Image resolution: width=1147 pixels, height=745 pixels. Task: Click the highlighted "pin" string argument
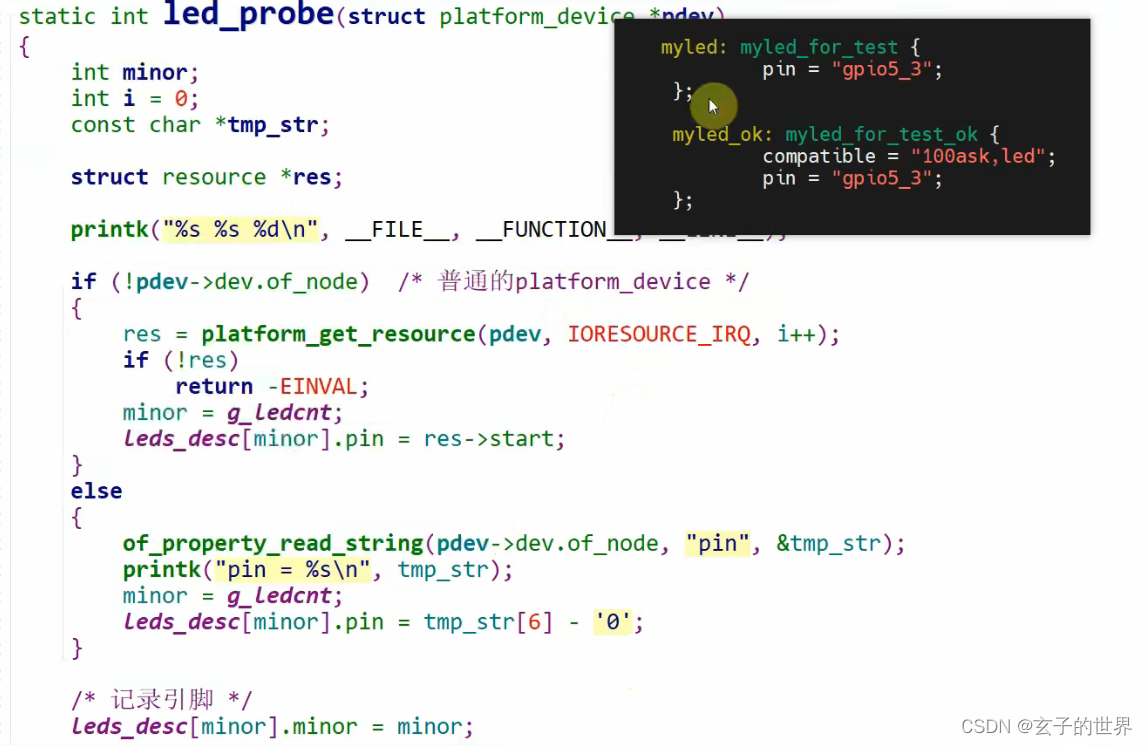pyautogui.click(x=718, y=544)
